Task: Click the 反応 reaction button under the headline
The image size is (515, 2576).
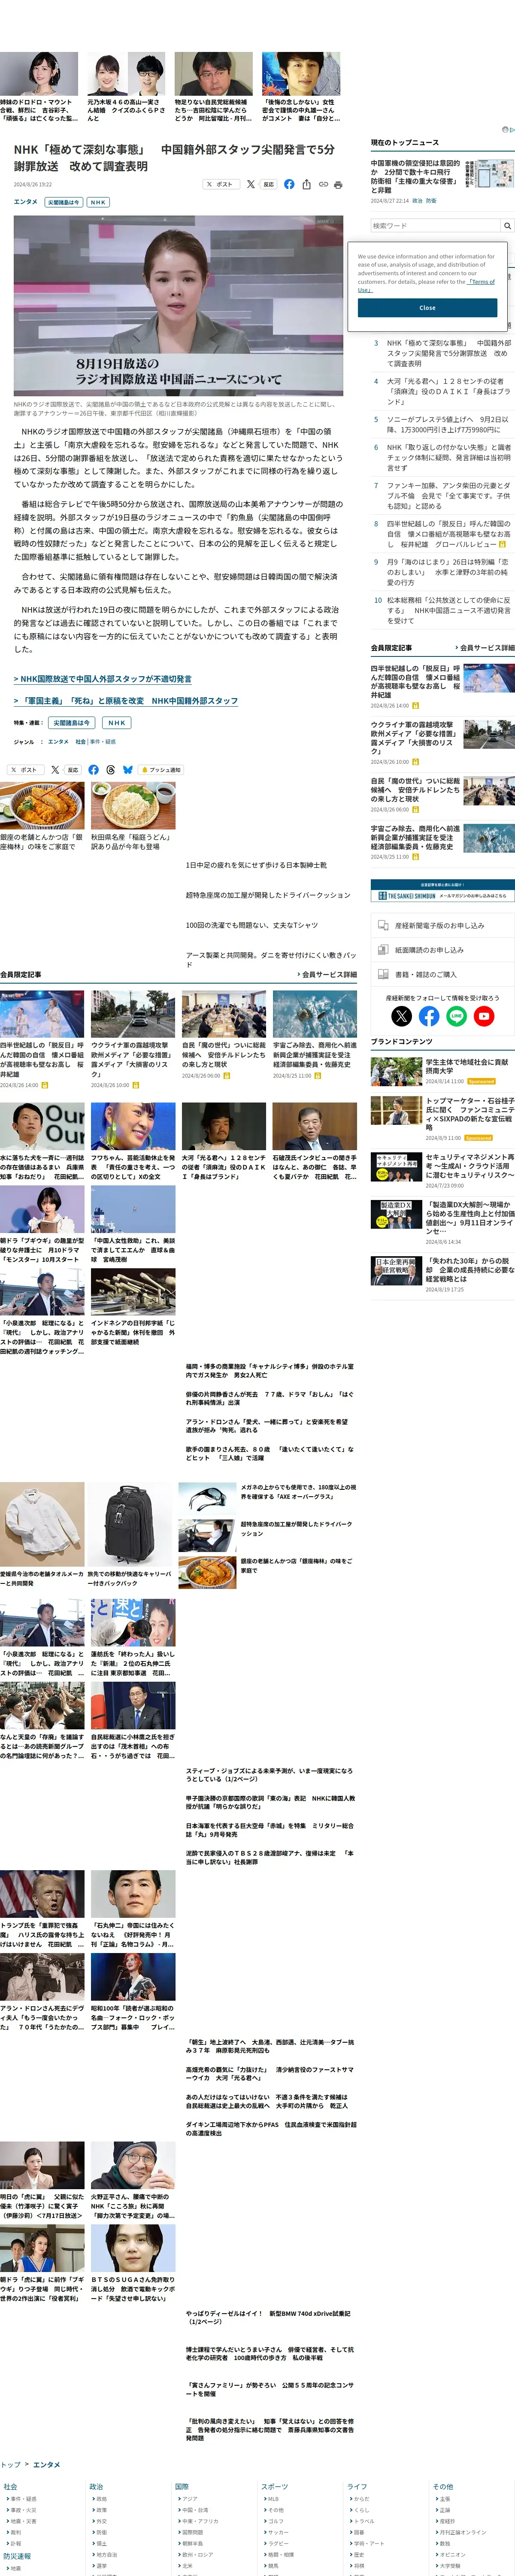Action: [x=268, y=184]
